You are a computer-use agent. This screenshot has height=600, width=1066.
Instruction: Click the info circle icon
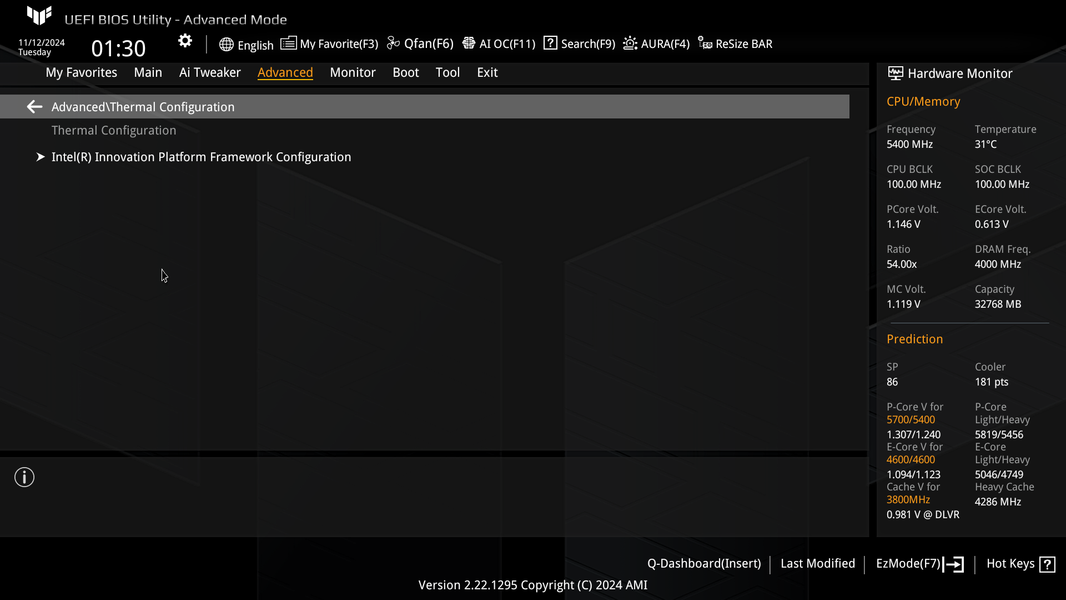24,477
